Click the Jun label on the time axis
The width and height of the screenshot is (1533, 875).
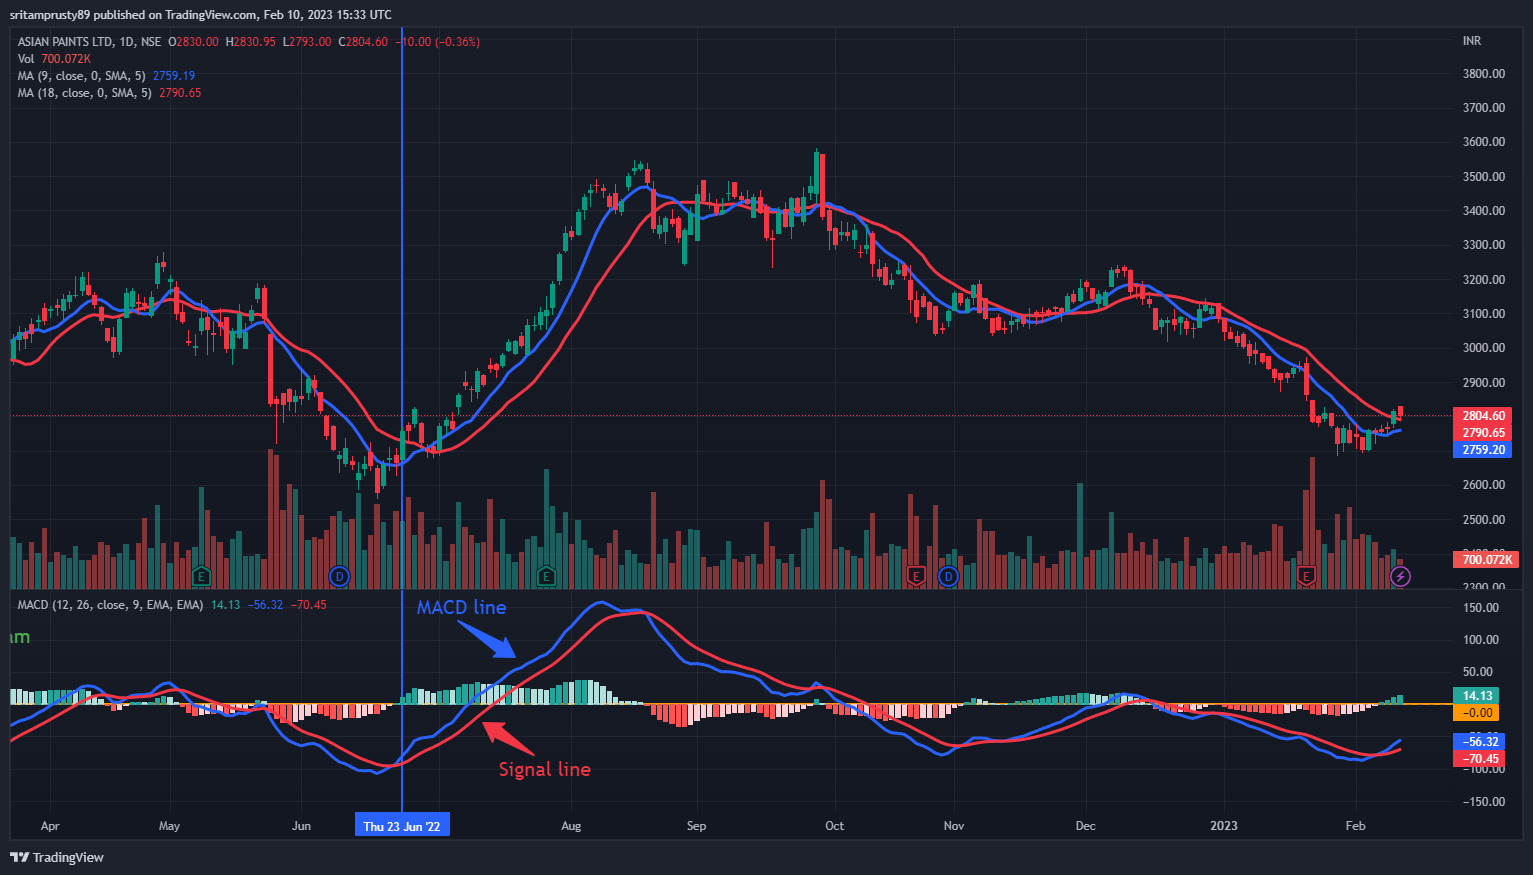tap(301, 826)
